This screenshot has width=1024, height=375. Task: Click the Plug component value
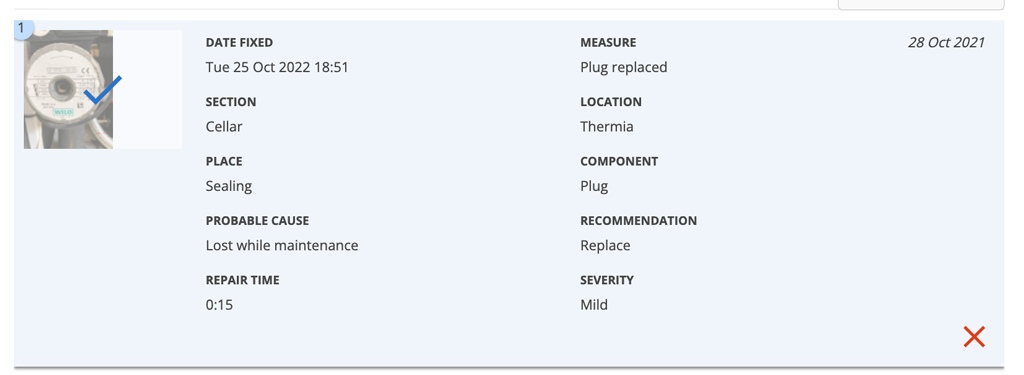coord(594,186)
